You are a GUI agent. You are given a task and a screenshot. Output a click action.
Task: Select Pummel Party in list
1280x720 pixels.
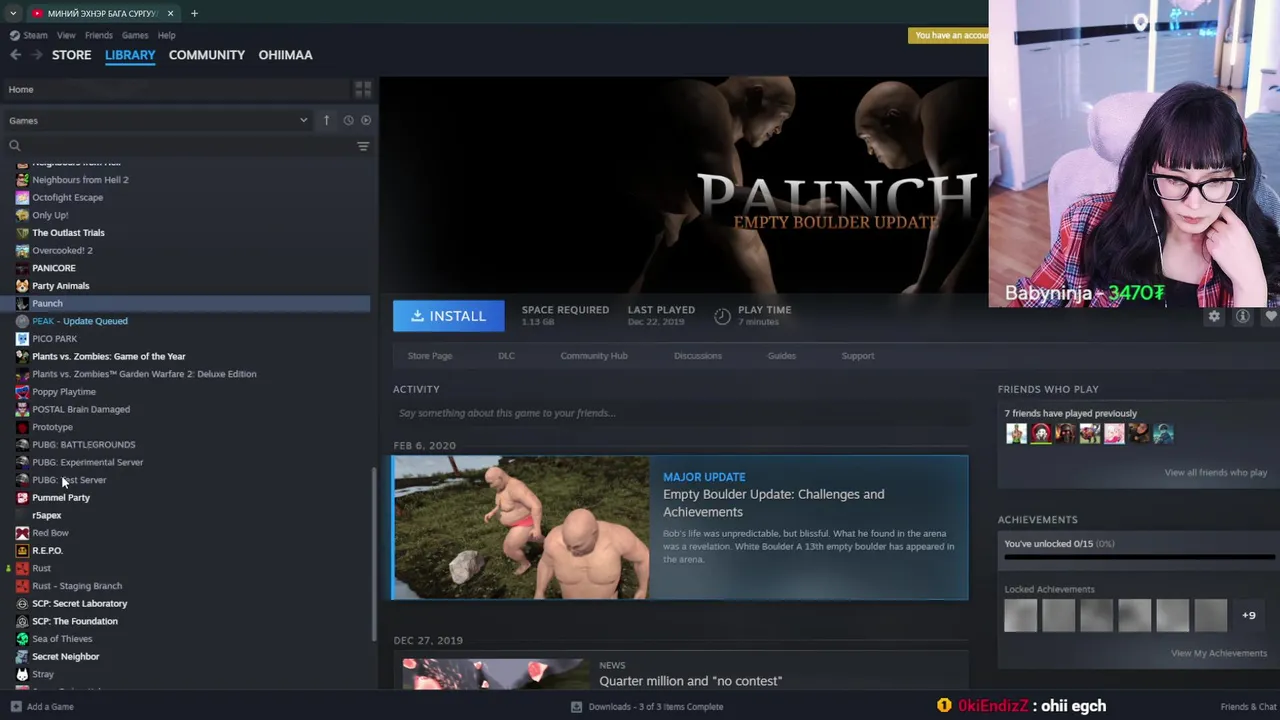pyautogui.click(x=61, y=497)
